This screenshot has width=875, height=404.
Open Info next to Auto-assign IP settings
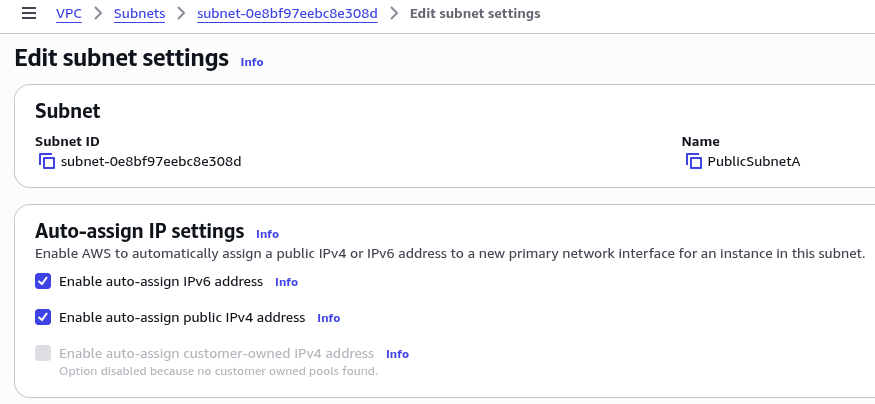coord(267,234)
